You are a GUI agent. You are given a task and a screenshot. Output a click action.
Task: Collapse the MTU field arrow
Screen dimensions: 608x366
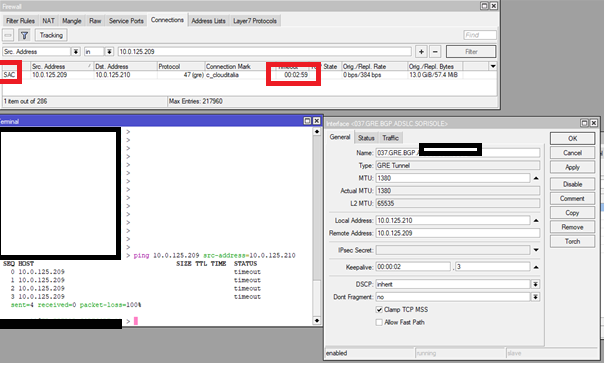pyautogui.click(x=536, y=178)
